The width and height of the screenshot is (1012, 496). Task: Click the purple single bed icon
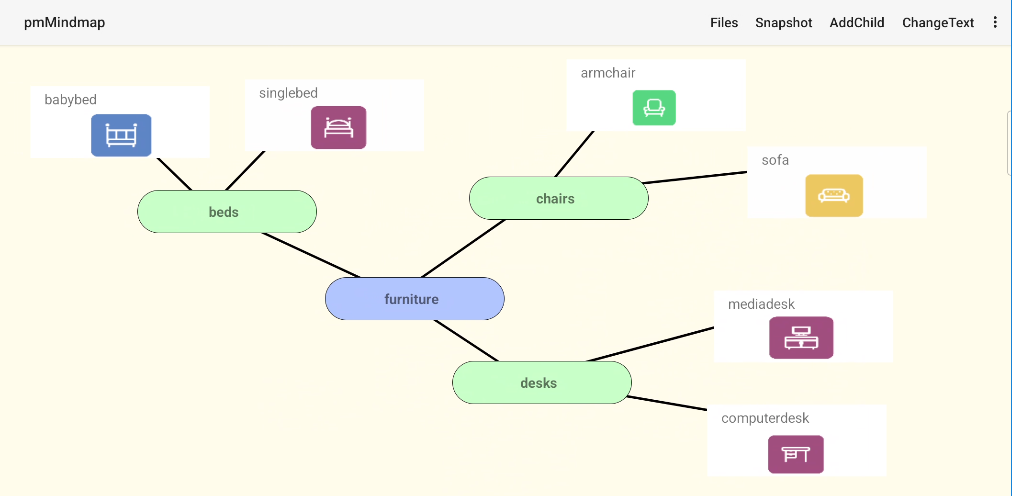coord(338,128)
